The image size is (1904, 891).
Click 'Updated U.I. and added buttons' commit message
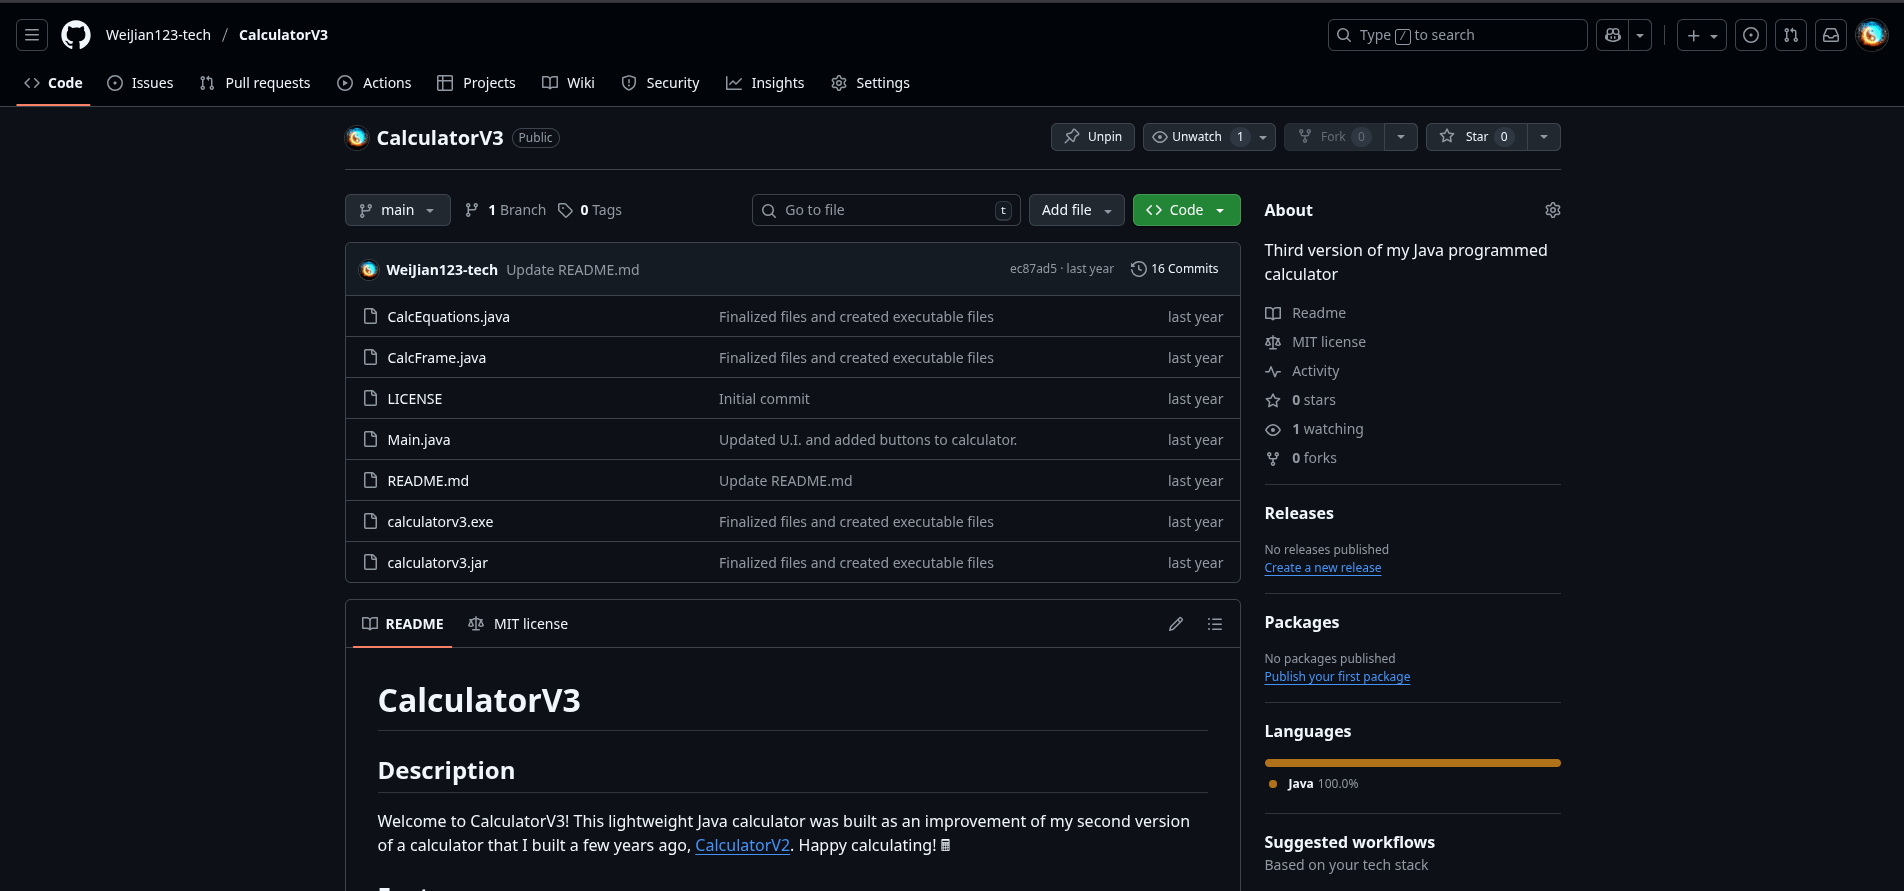[867, 440]
